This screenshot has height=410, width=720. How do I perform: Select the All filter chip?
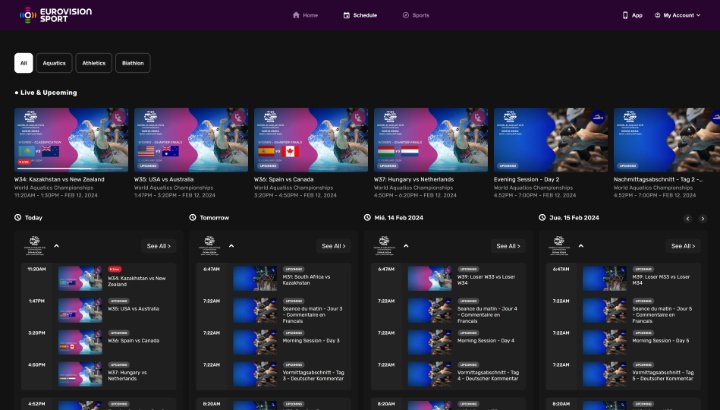[23, 63]
